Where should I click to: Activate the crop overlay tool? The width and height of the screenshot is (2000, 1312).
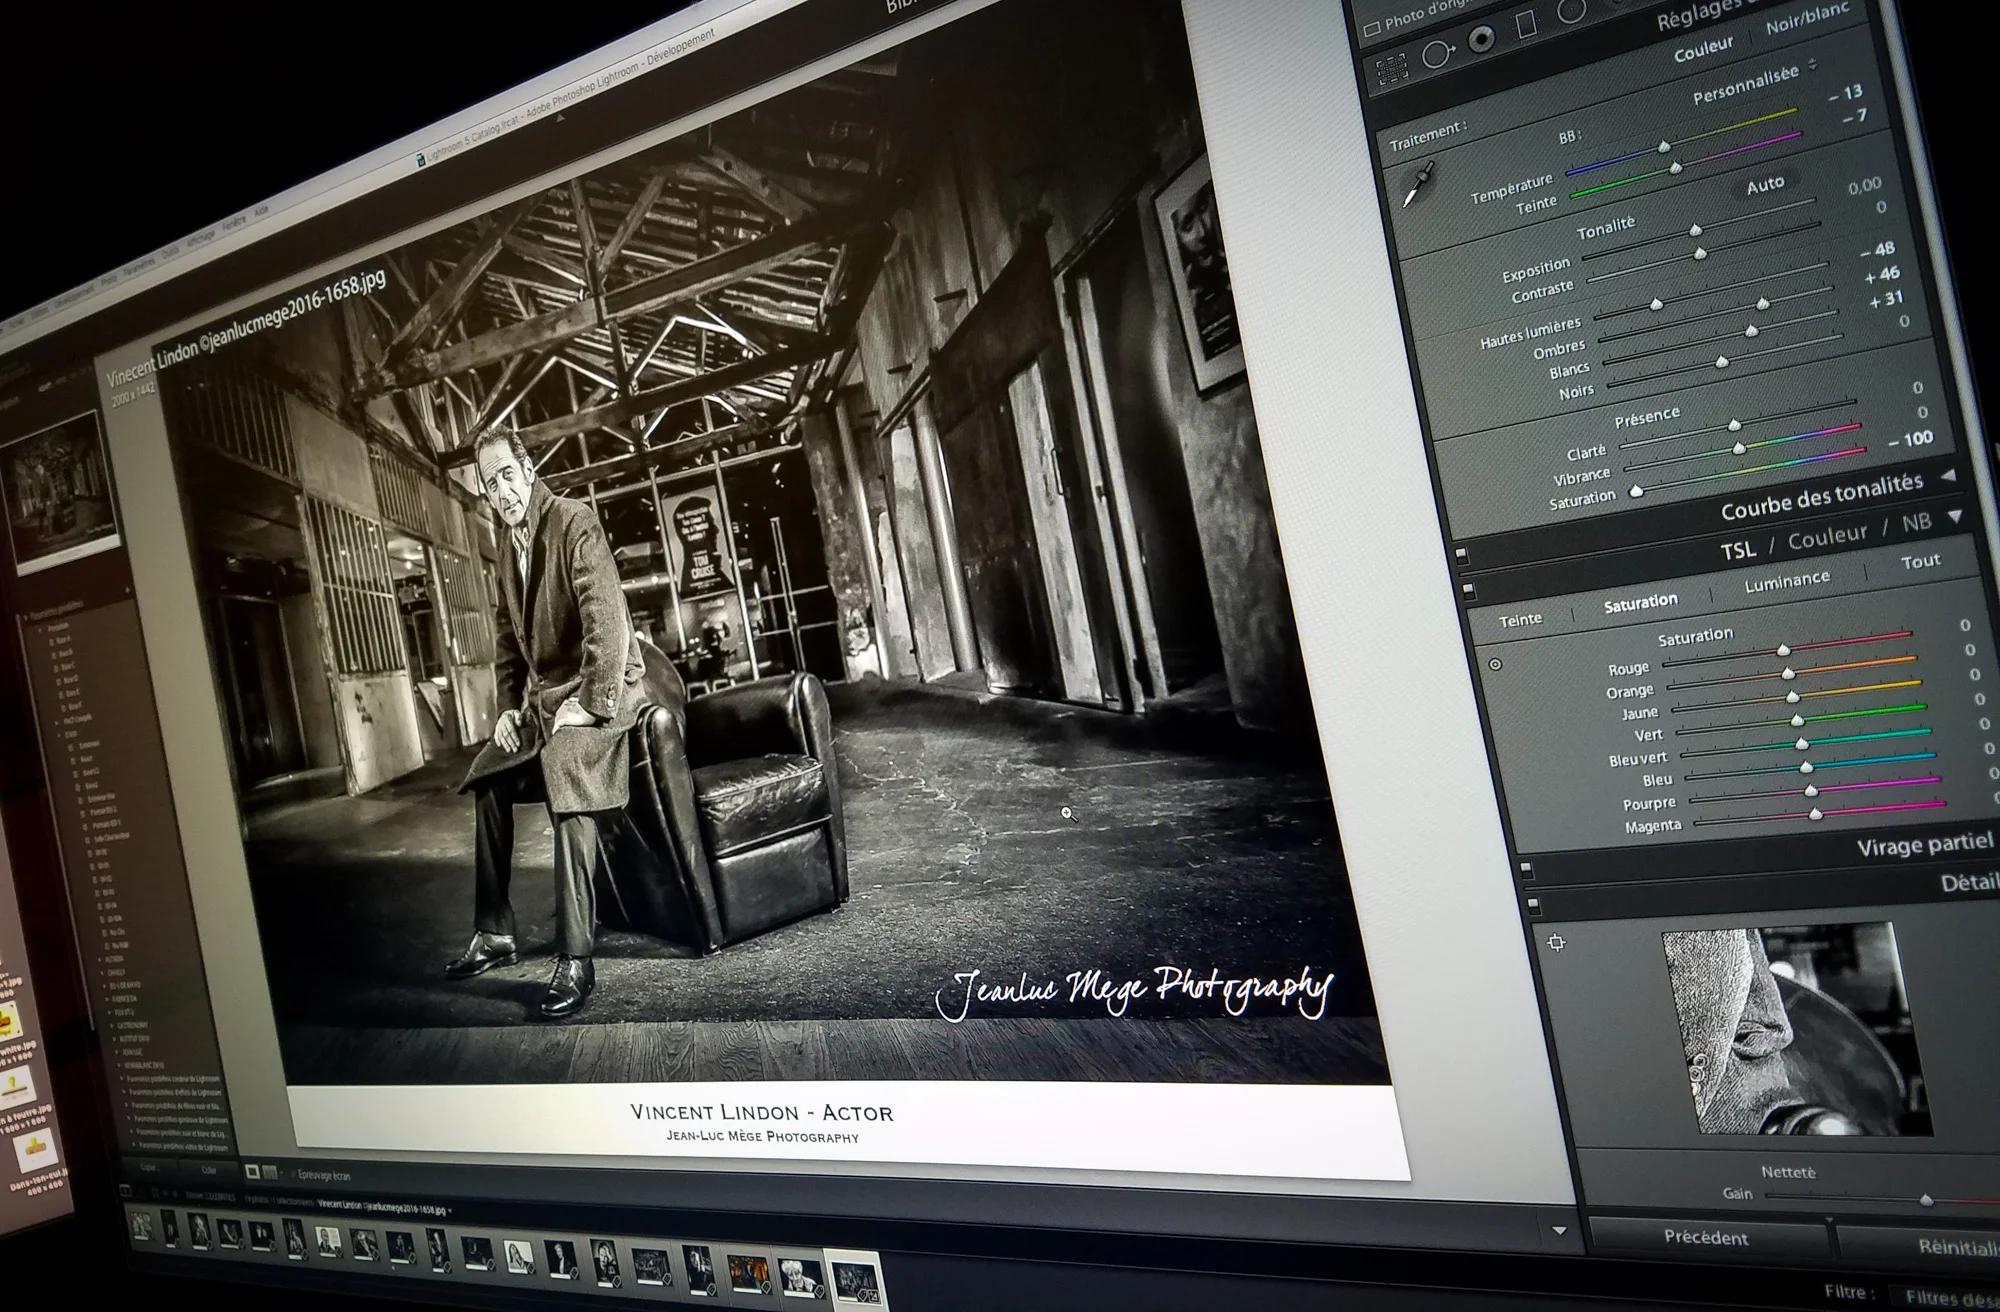[x=1391, y=69]
